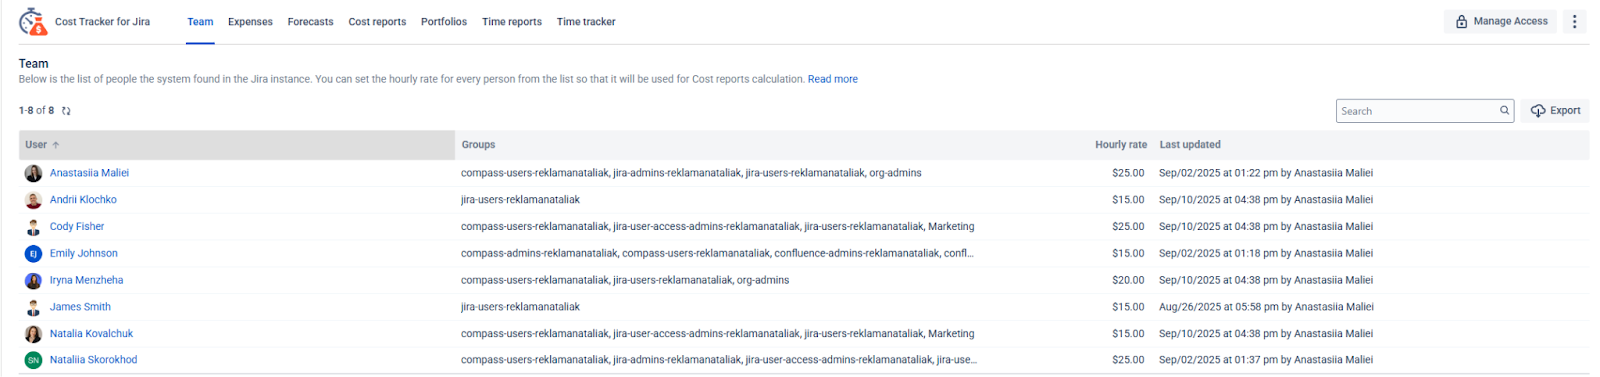Click Emily Johnson's EJ avatar
Image resolution: width=1600 pixels, height=377 pixels.
[x=33, y=254]
